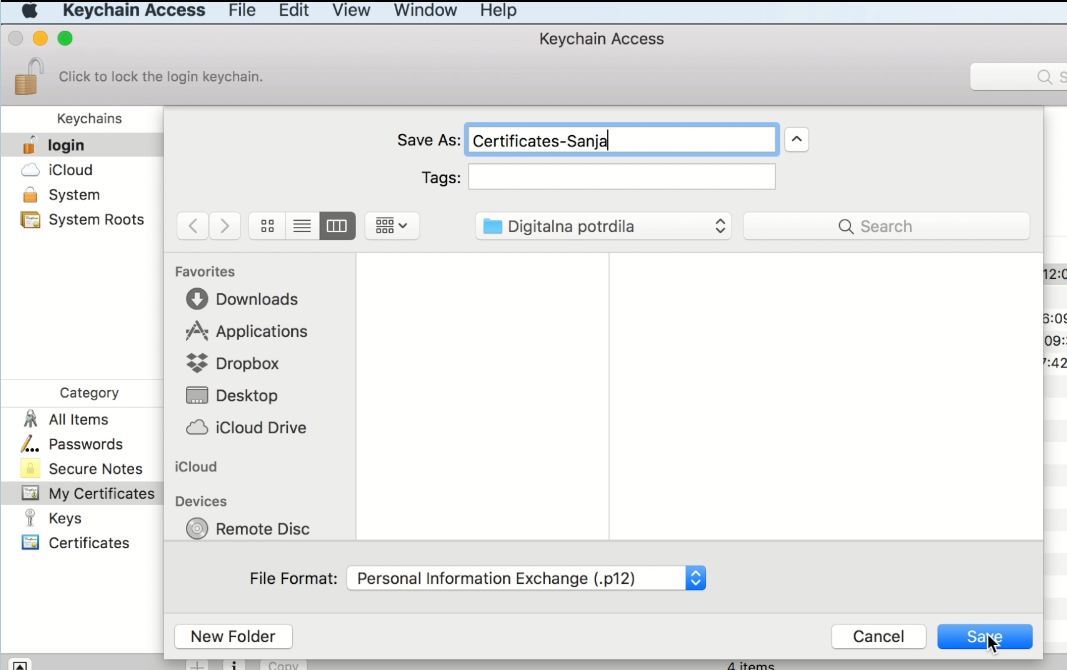Open Downloads in Favorites sidebar
This screenshot has width=1067, height=670.
point(242,299)
